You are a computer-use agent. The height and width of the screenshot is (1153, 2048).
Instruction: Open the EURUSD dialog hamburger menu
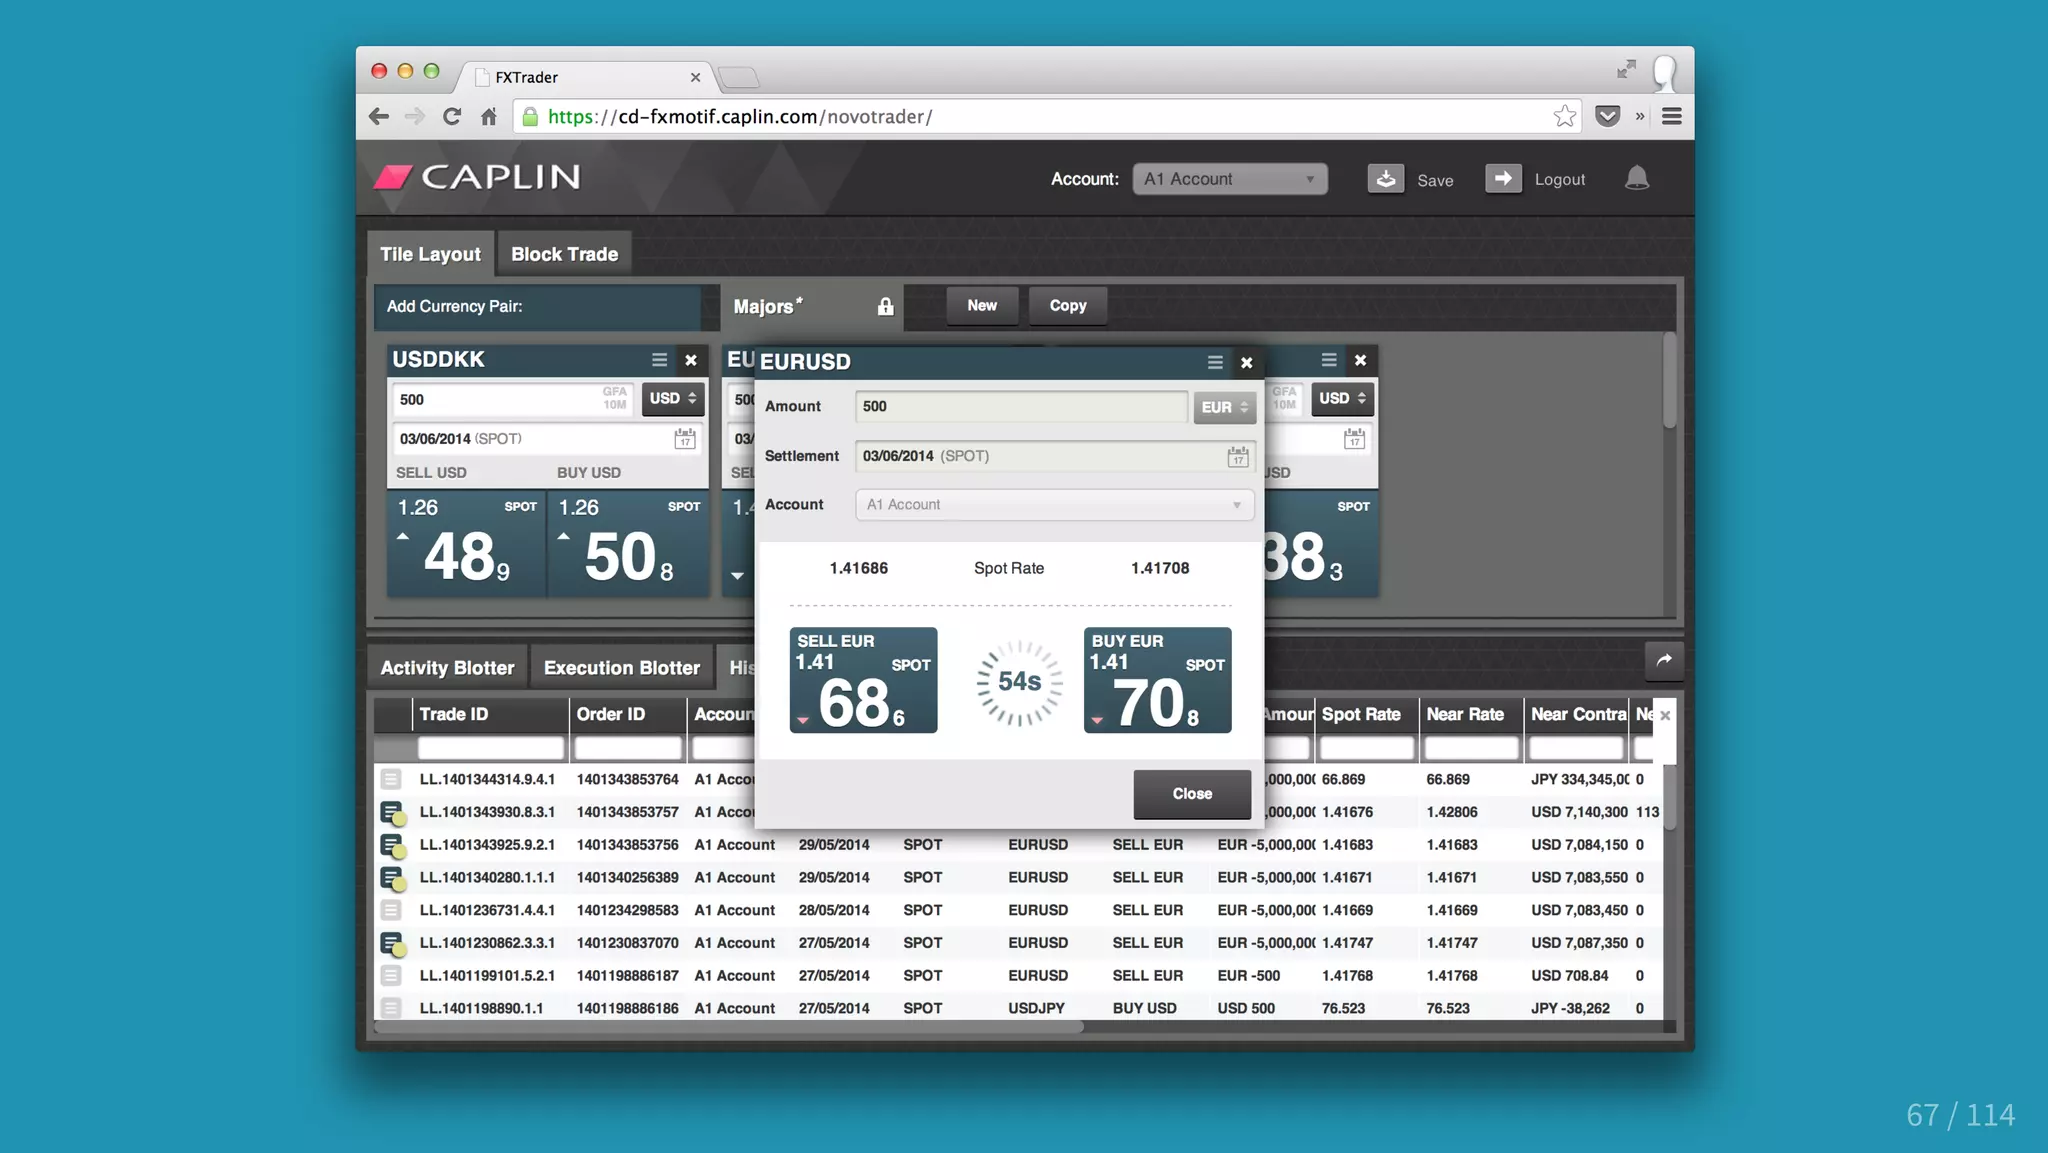point(1214,363)
